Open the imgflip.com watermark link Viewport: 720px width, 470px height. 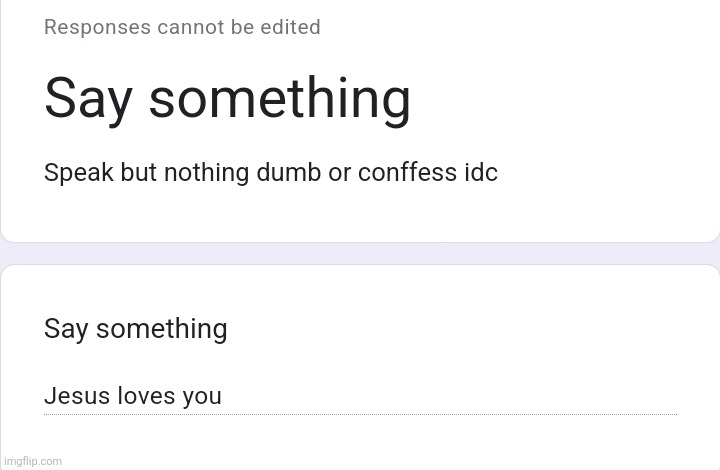coord(33,461)
